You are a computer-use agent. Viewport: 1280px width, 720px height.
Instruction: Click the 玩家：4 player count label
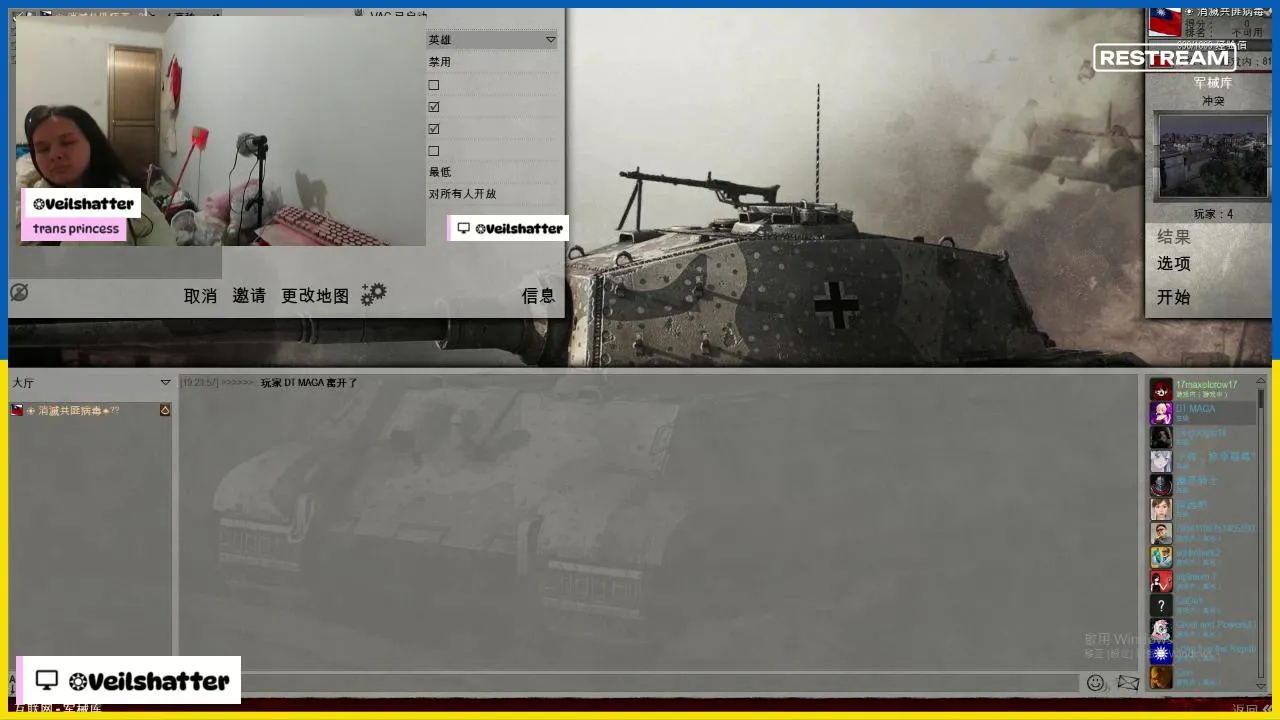(x=1213, y=214)
